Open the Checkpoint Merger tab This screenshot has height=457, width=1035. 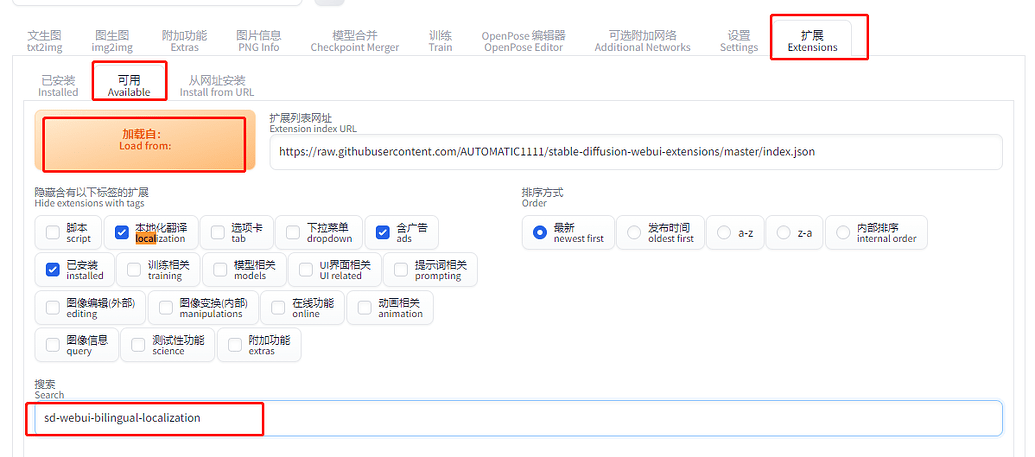[x=354, y=41]
